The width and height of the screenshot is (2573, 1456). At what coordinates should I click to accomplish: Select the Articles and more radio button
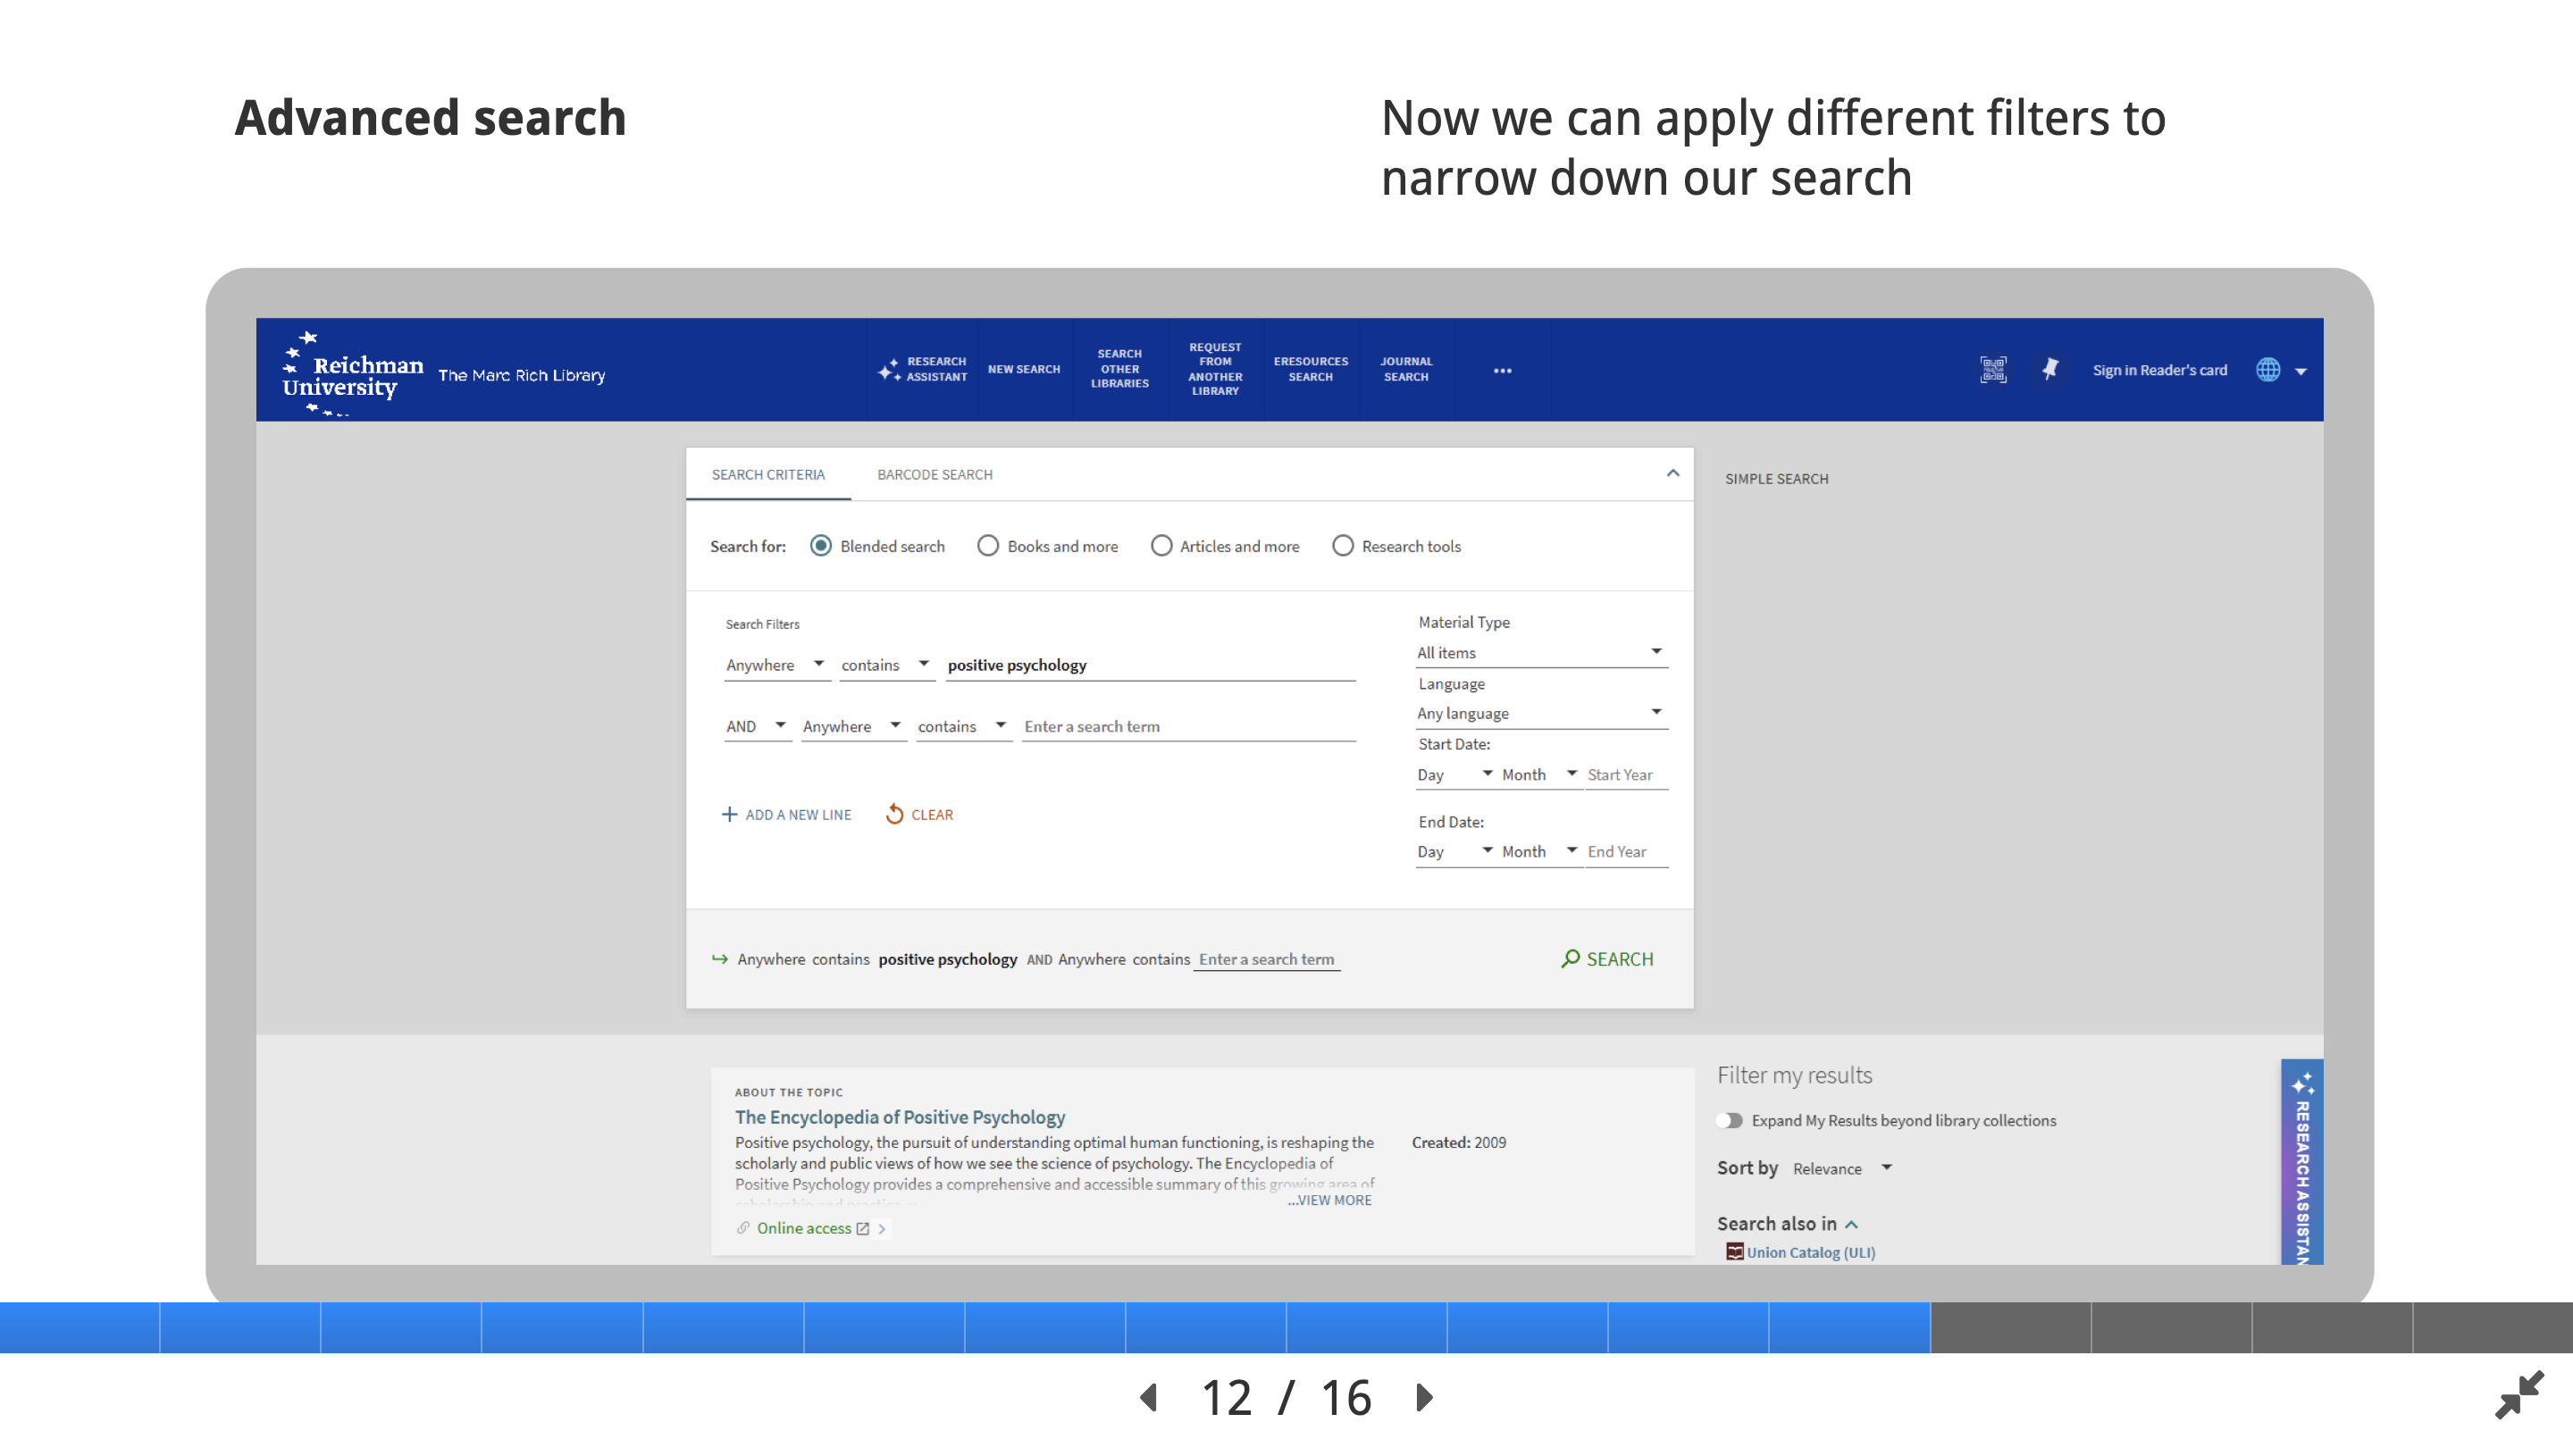pos(1161,546)
